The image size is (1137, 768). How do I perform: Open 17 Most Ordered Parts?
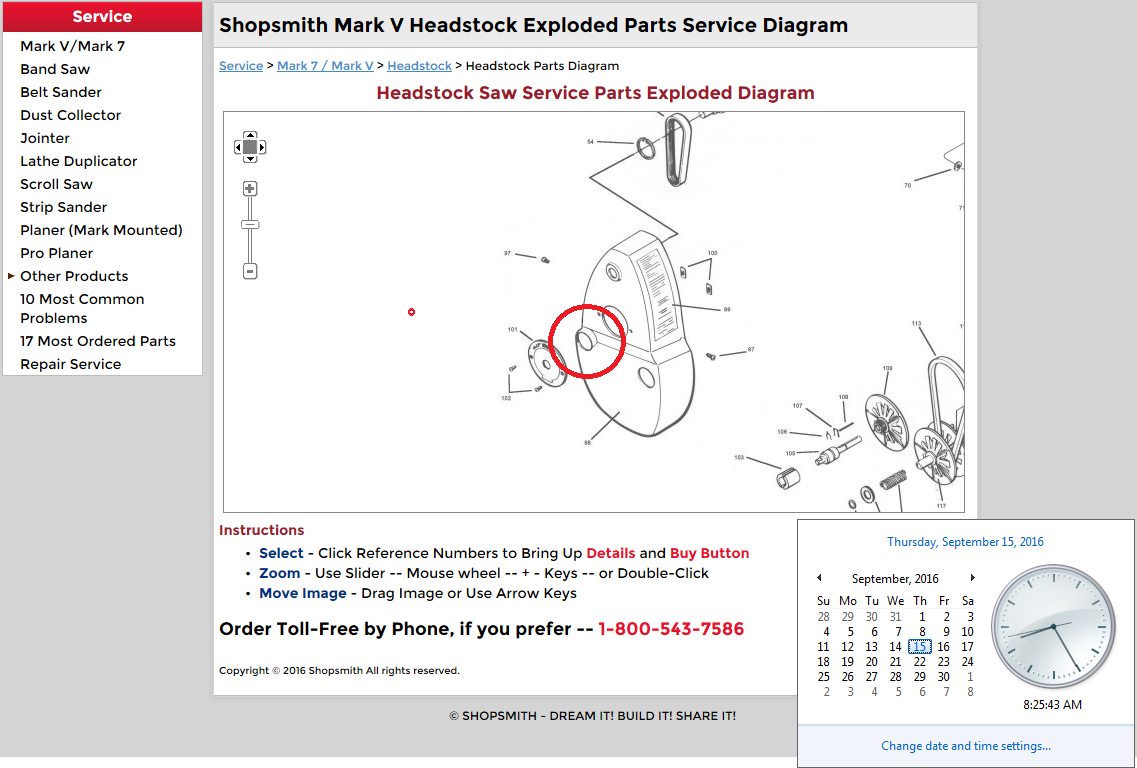(98, 342)
